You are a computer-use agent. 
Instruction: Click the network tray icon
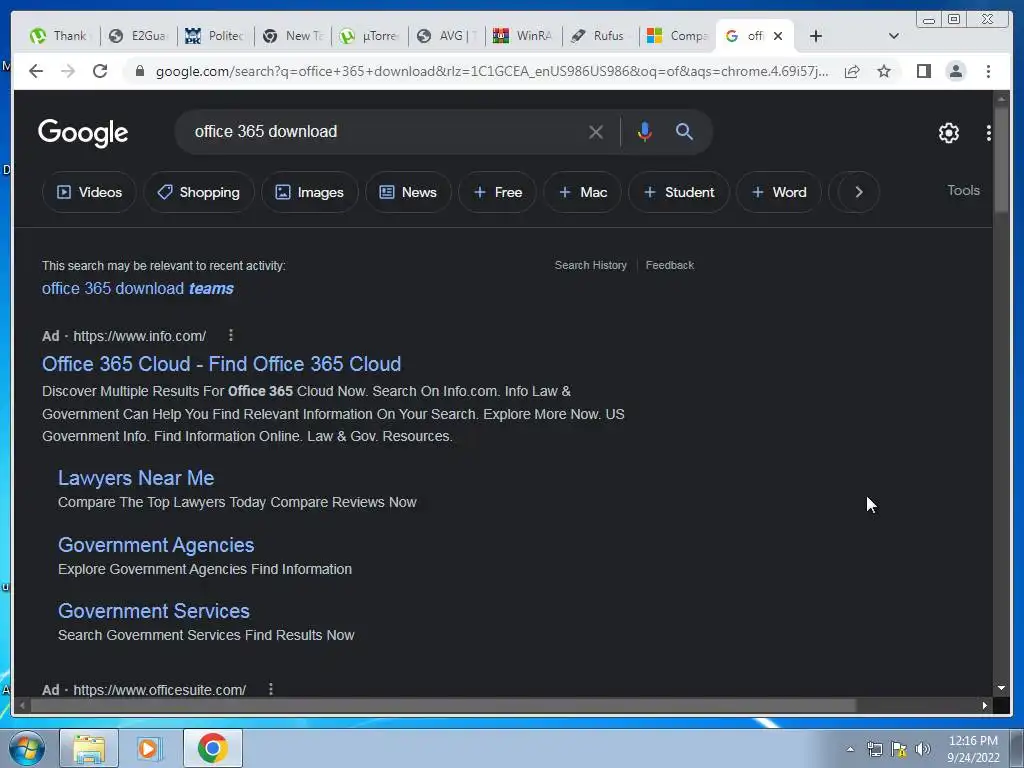tap(874, 749)
